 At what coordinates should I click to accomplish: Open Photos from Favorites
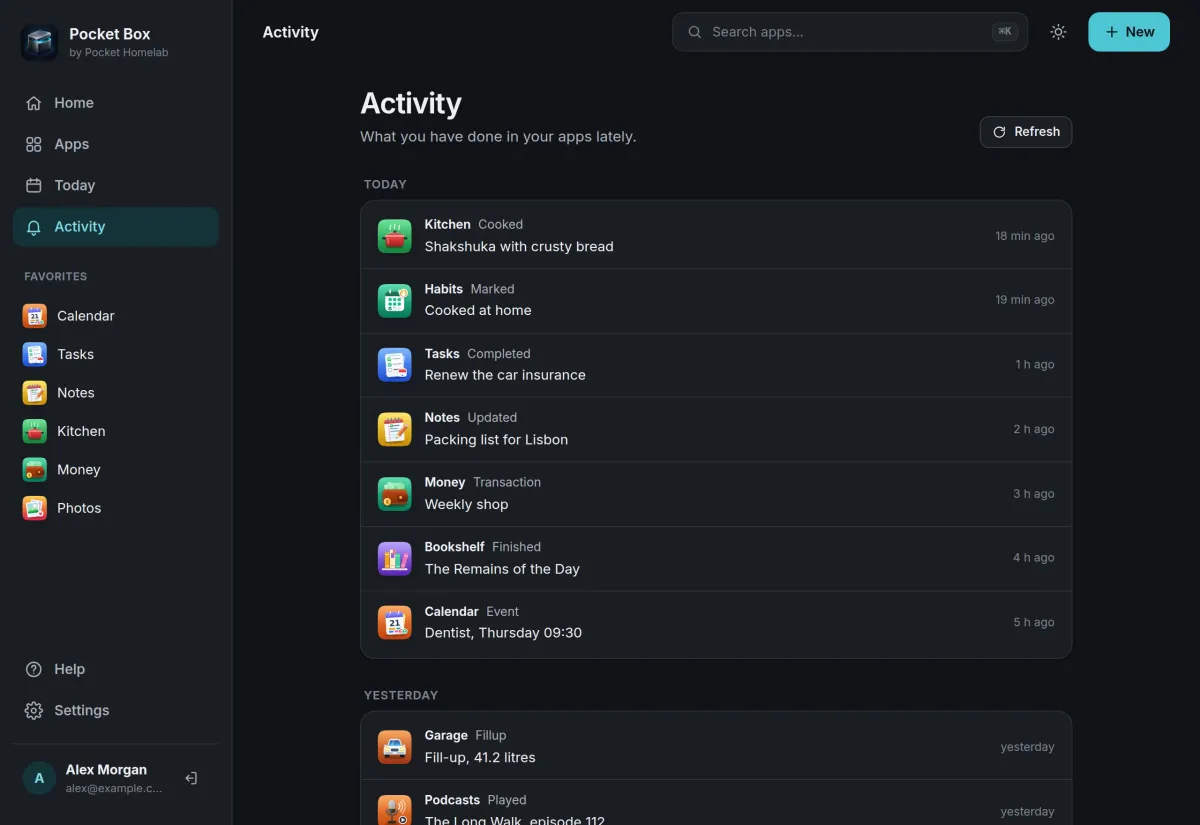116,508
